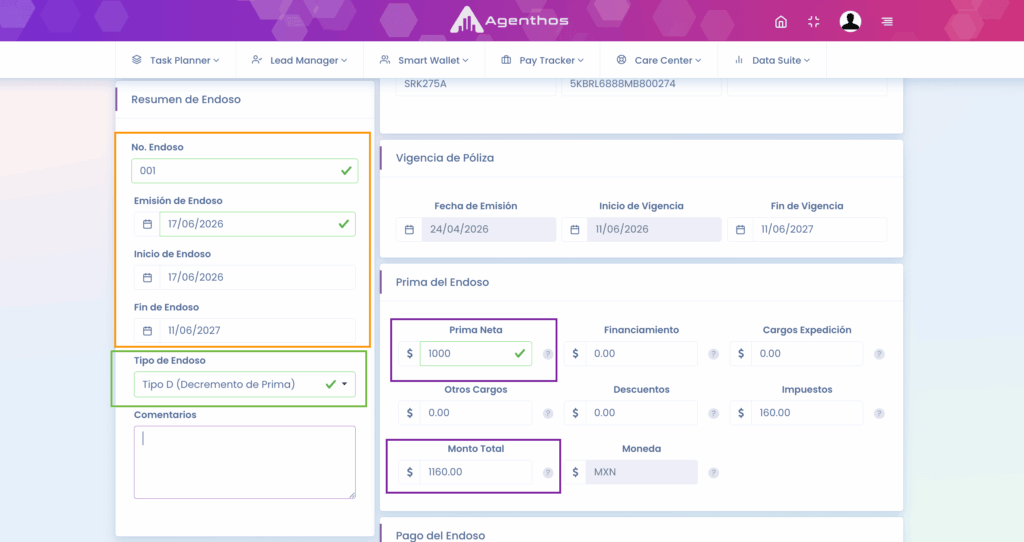Click help icon next to Otros Cargos
1024x542 pixels.
(548, 413)
